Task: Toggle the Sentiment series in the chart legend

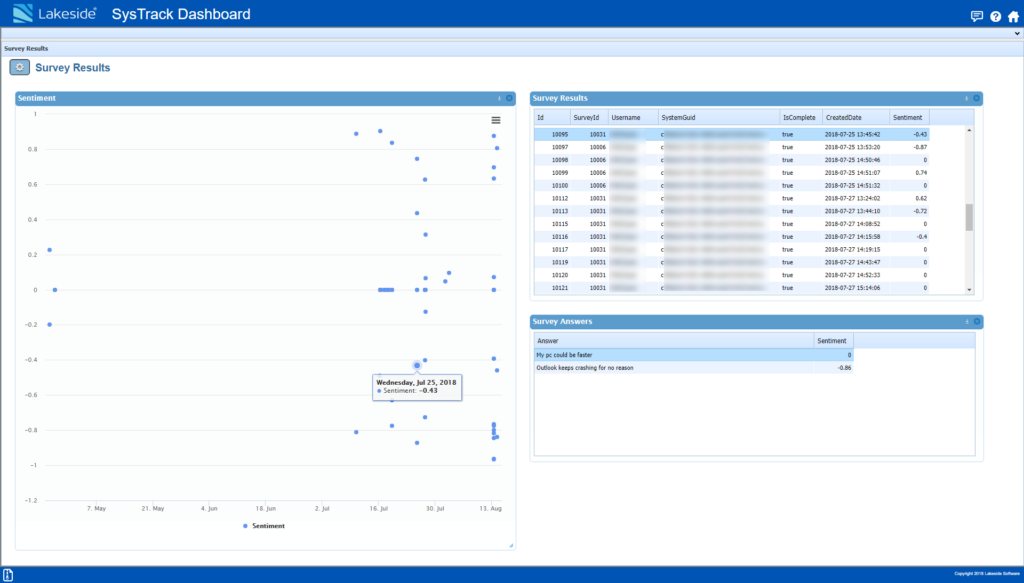Action: point(263,525)
